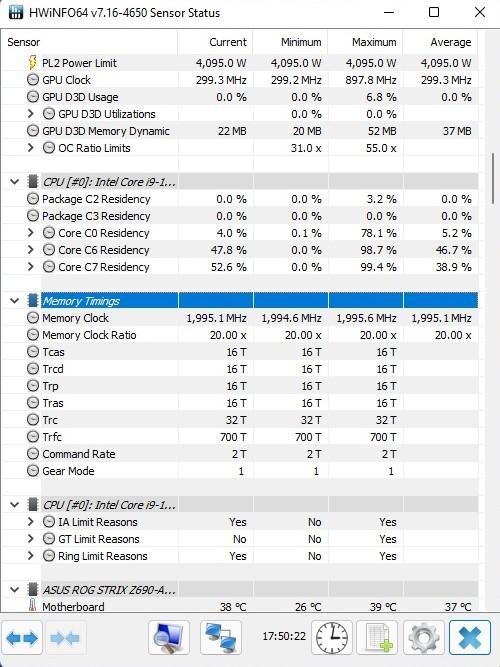Collapse the Memory Timings group
500x667 pixels.
coord(14,301)
